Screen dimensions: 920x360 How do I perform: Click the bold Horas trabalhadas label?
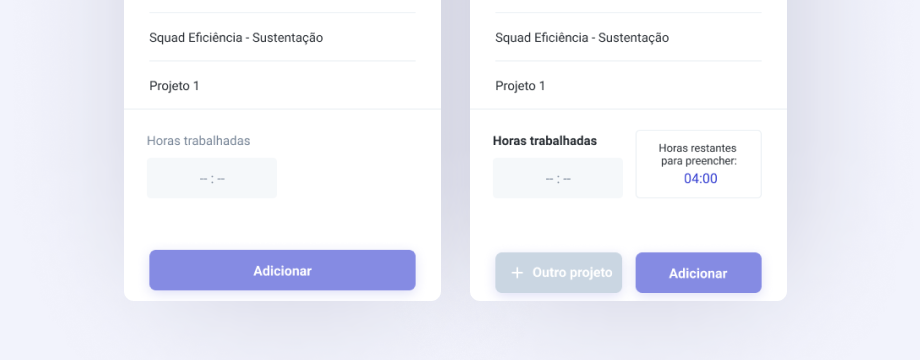coord(544,141)
